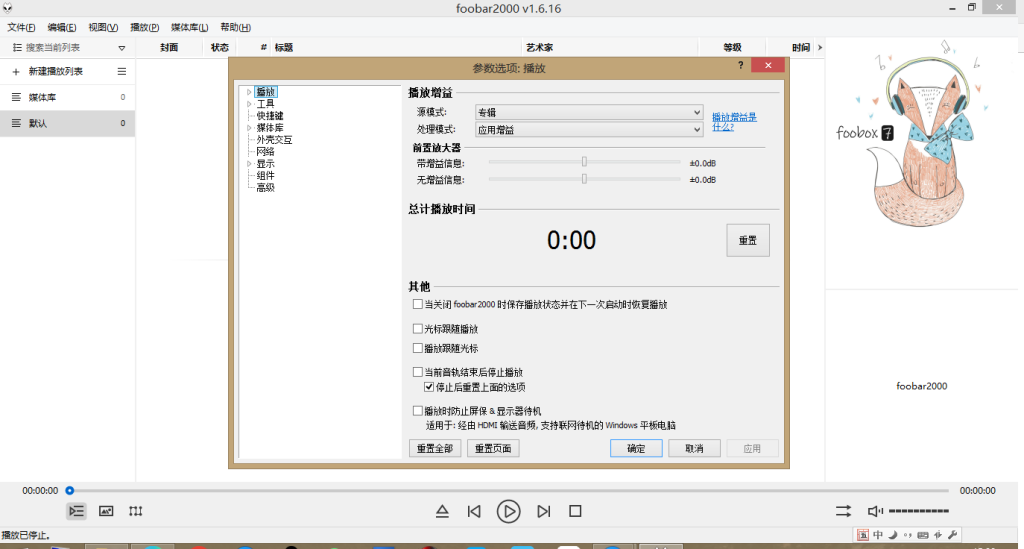1024x549 pixels.
Task: Expand column header right arrow
Action: [820, 47]
